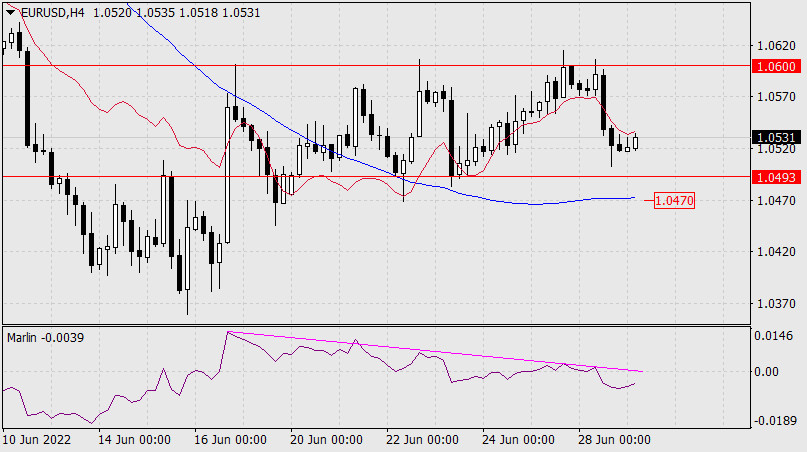Click the current price label 1.0531
This screenshot has height=452, width=807.
coord(777,137)
